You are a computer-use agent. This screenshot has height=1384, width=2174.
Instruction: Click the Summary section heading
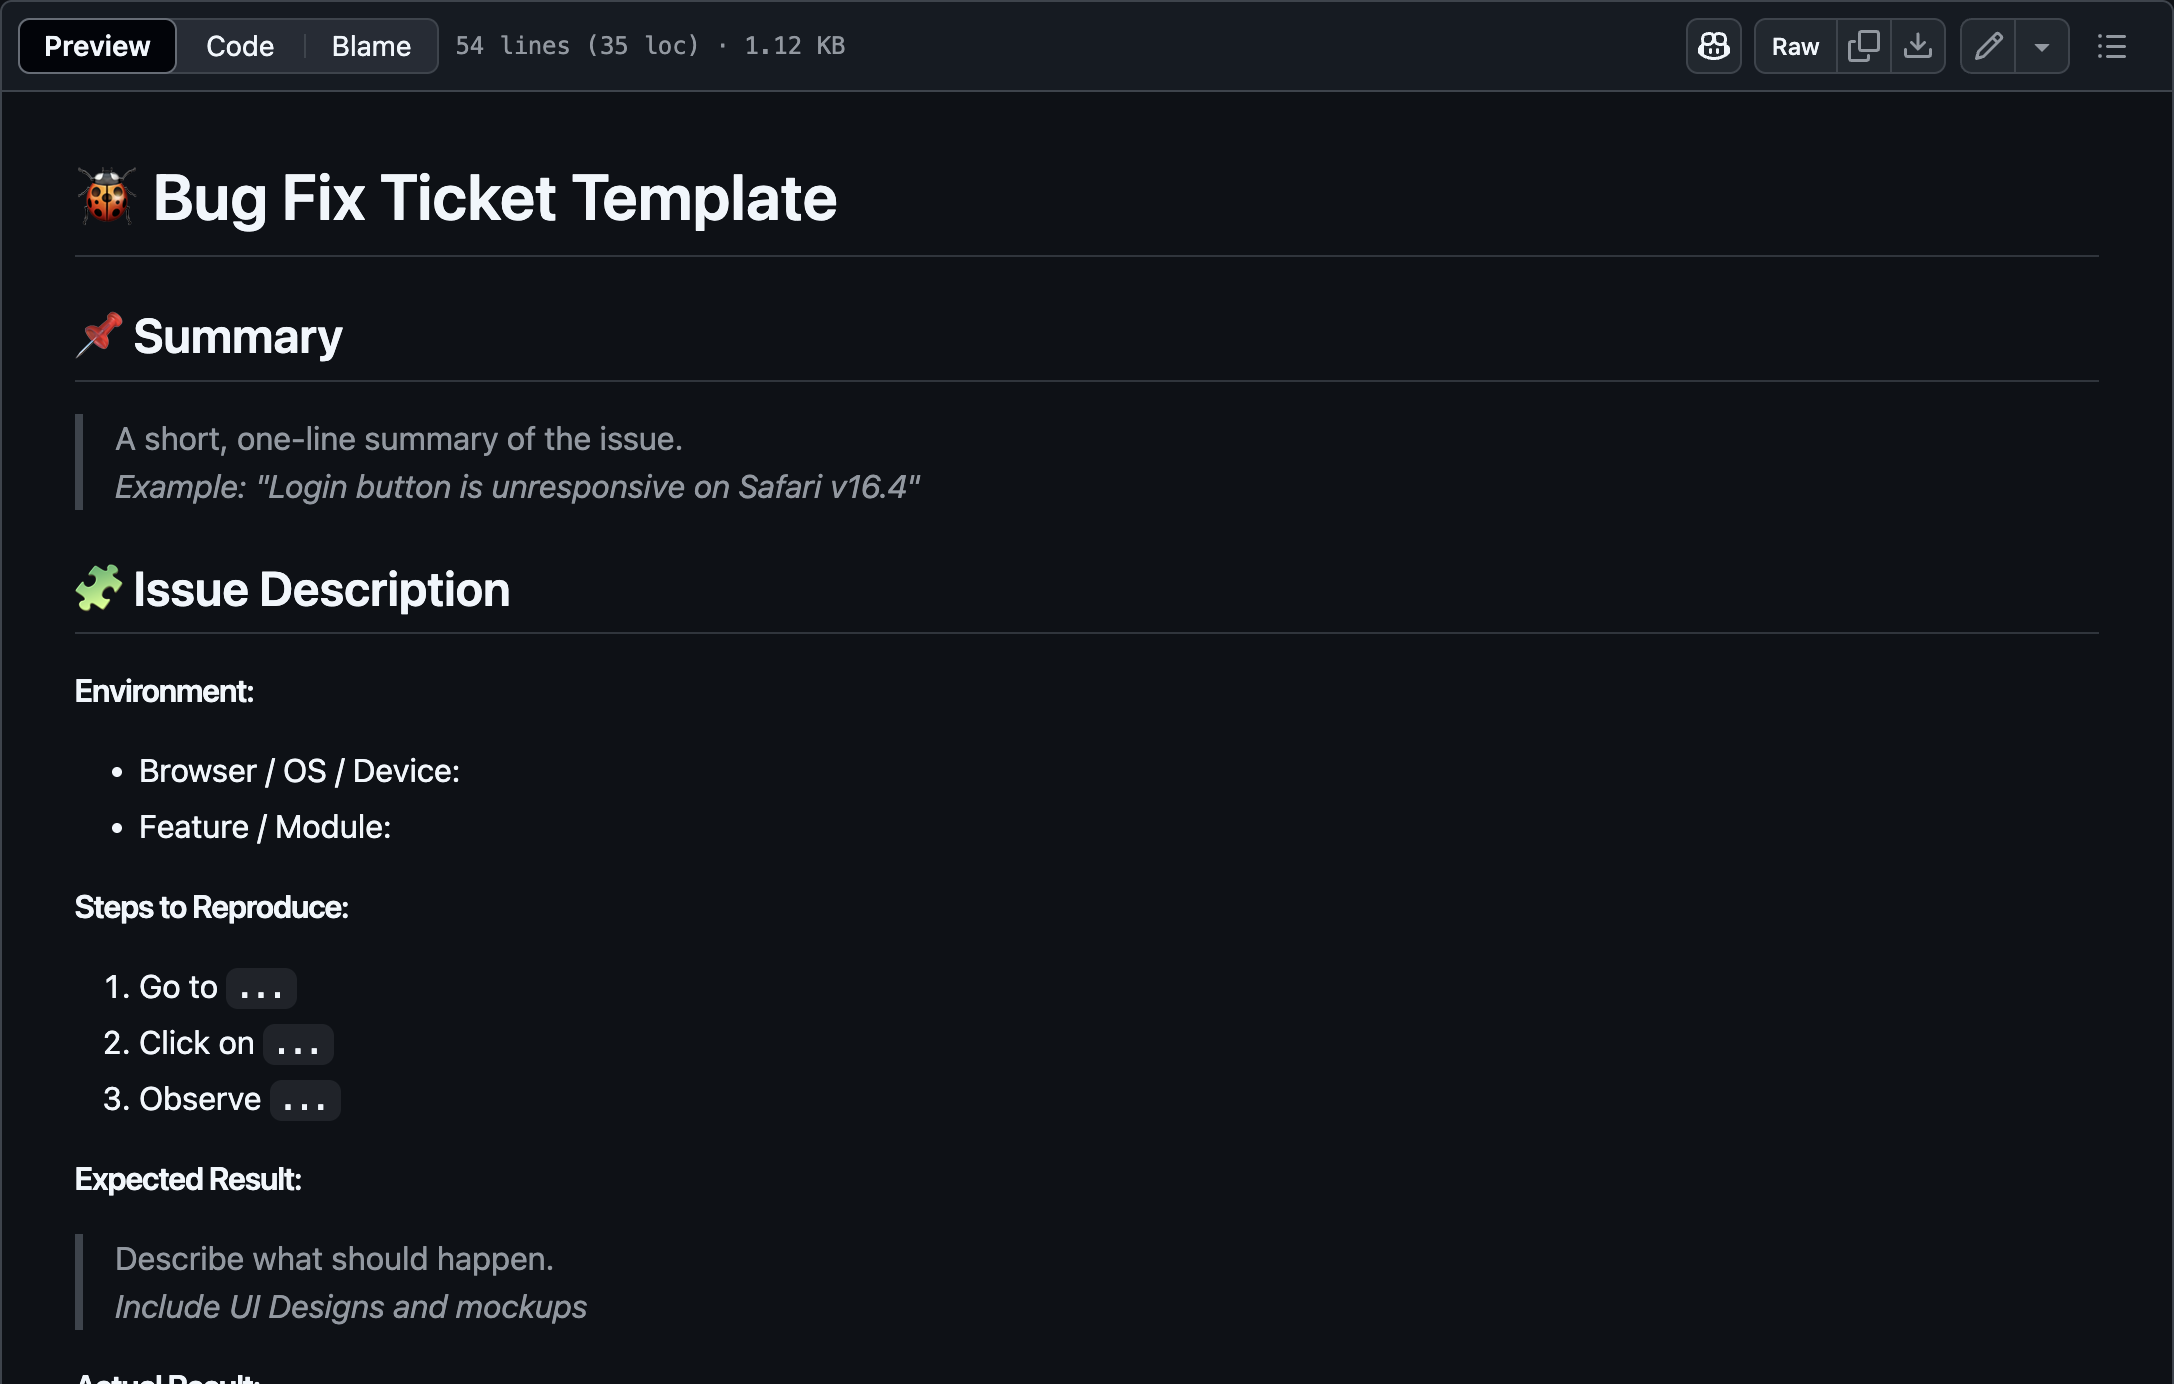[238, 336]
